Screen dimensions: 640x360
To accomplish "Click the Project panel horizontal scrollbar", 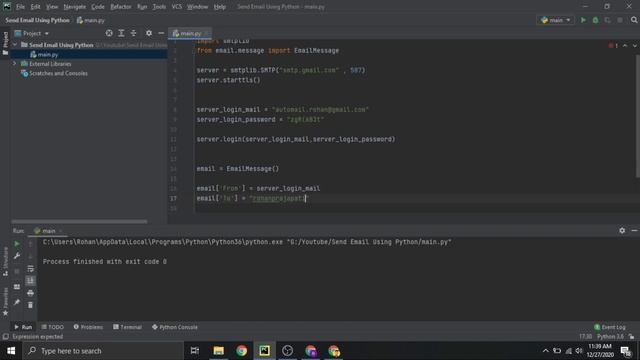I will click(x=80, y=222).
